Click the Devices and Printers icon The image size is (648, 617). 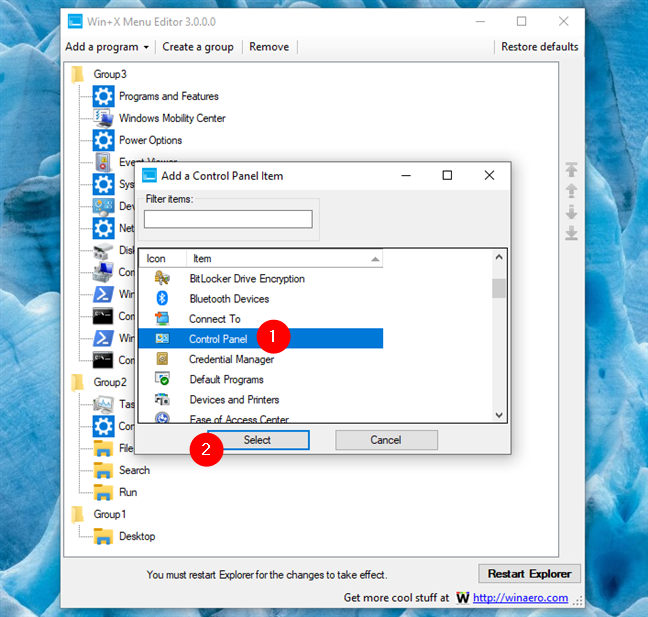pos(162,399)
